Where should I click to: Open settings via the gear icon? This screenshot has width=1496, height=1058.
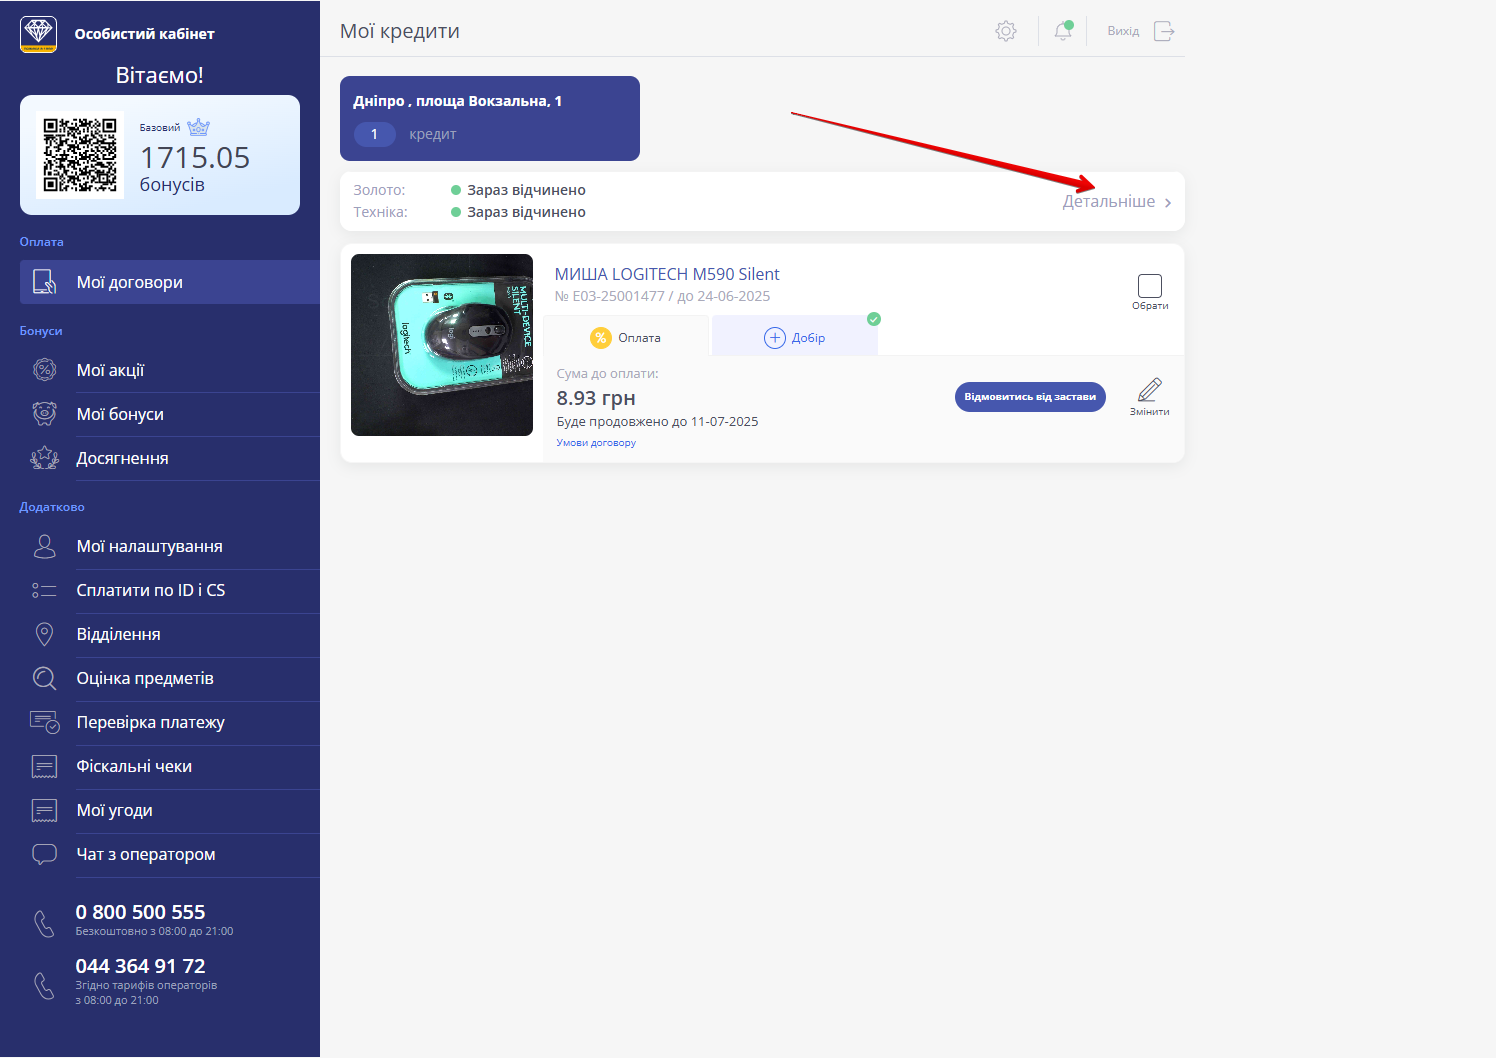pyautogui.click(x=1005, y=31)
